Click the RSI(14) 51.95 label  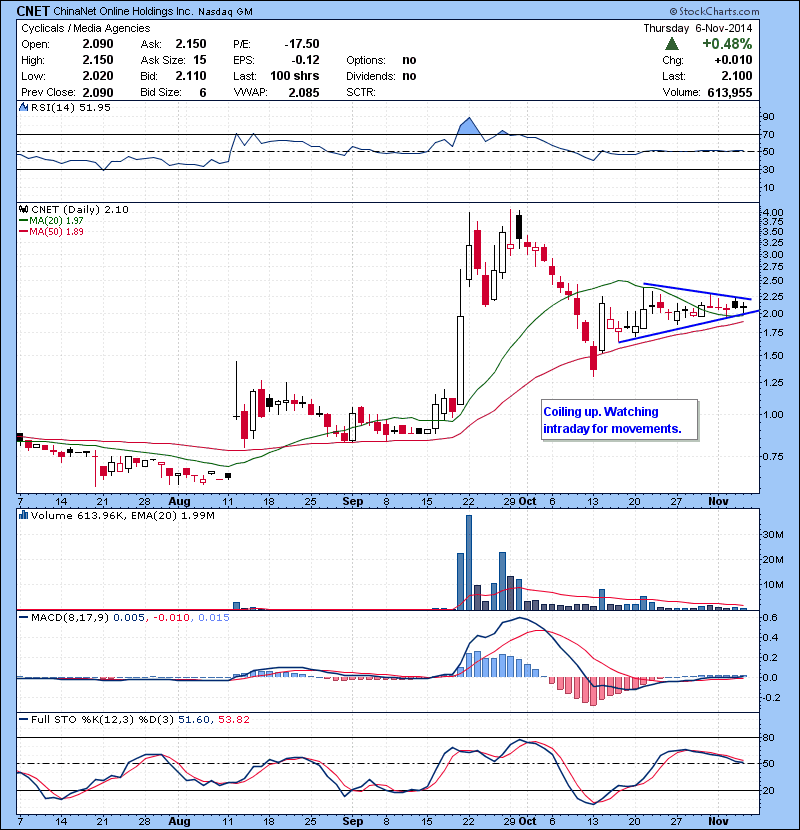pos(70,107)
